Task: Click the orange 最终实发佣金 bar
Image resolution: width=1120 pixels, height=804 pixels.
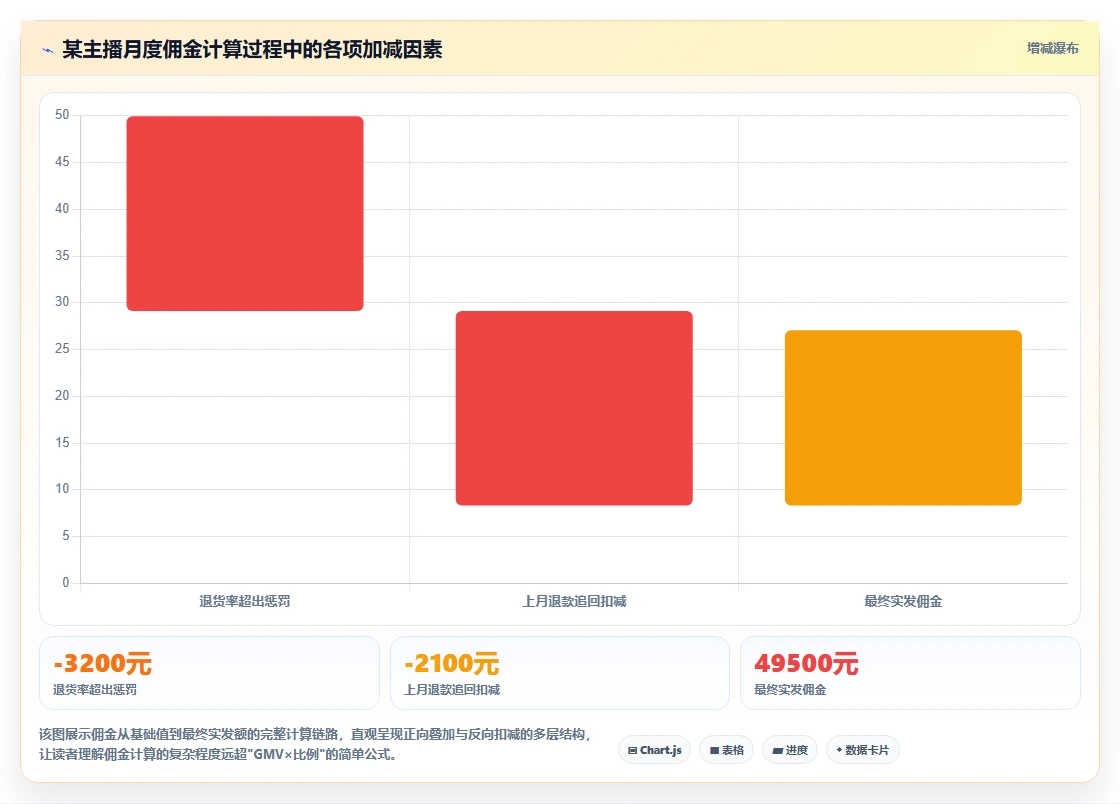Action: (903, 418)
